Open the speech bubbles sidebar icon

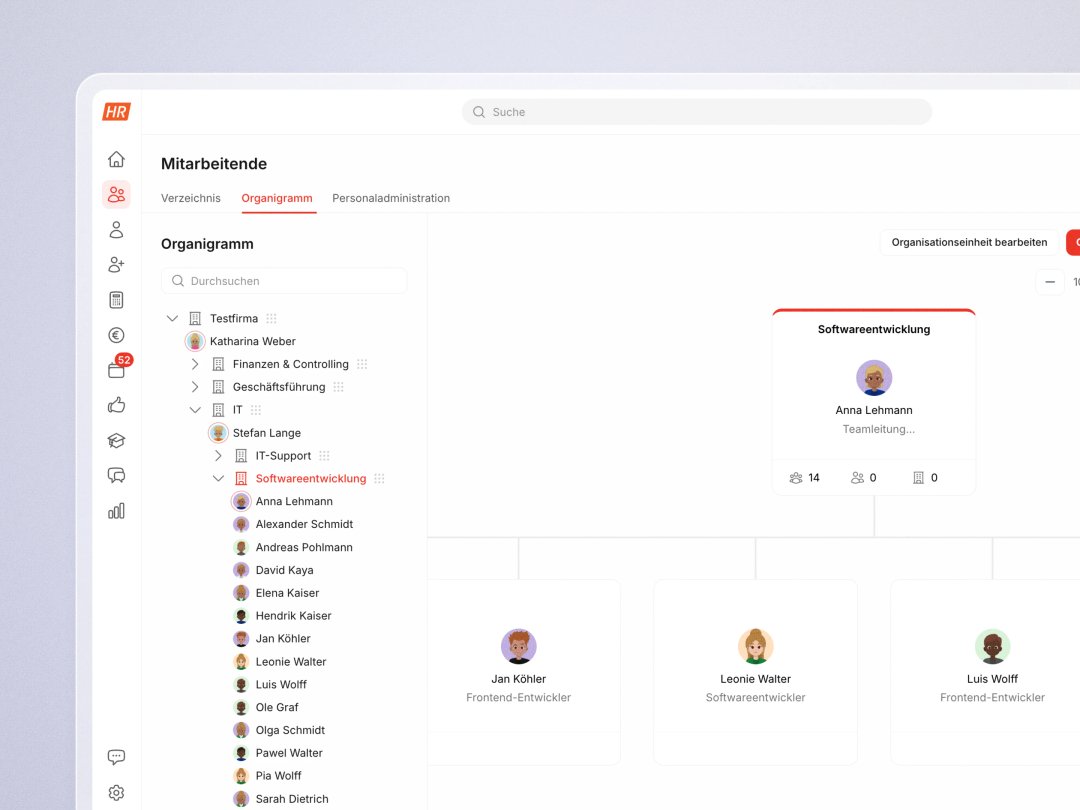tap(116, 475)
